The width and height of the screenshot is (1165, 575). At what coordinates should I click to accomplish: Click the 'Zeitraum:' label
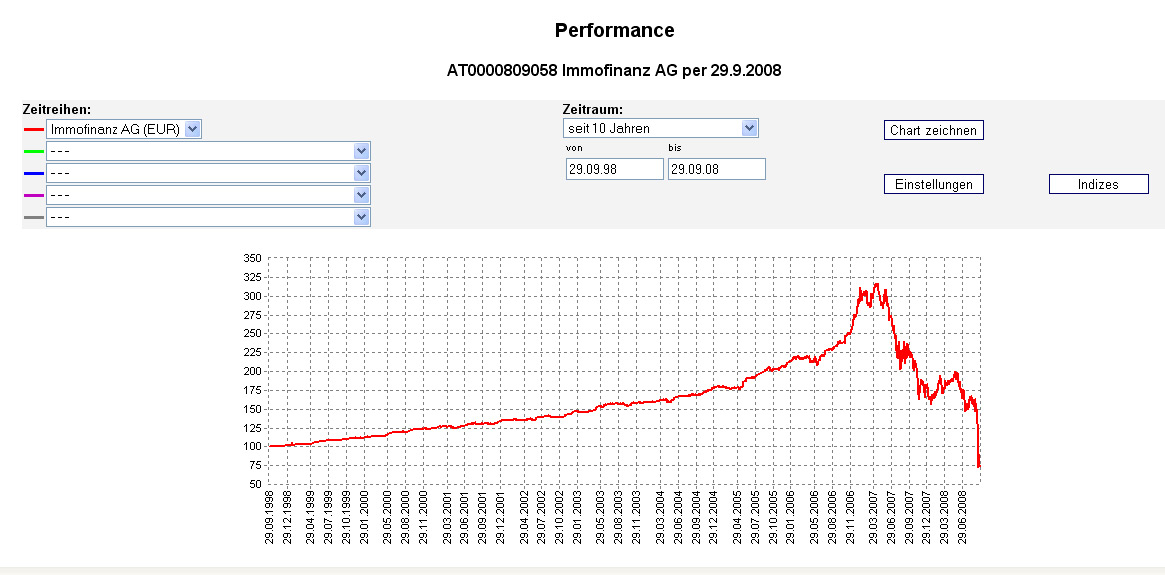coord(593,109)
